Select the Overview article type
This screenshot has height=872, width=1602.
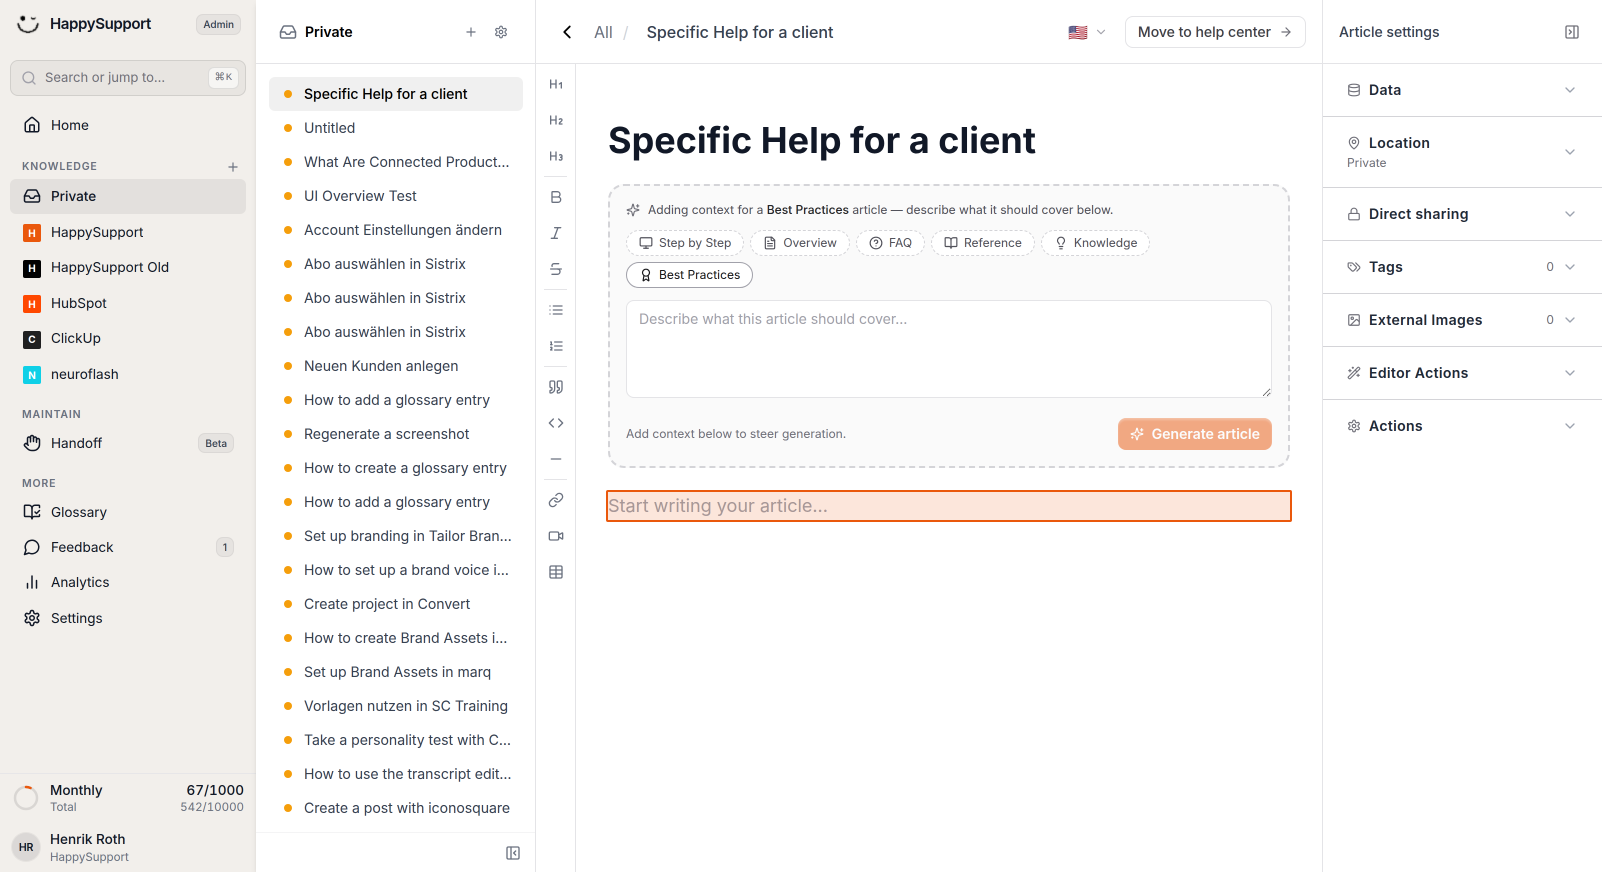[800, 243]
